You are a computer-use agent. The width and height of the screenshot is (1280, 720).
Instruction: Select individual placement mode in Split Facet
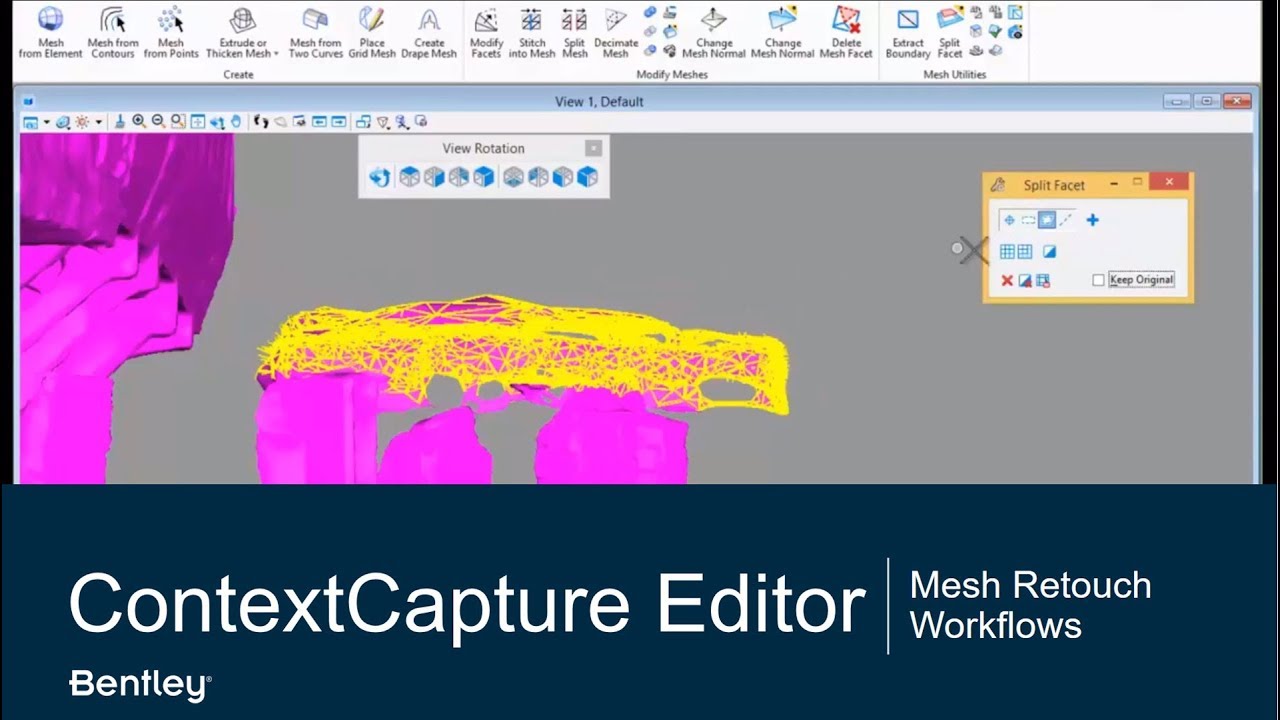point(1009,220)
